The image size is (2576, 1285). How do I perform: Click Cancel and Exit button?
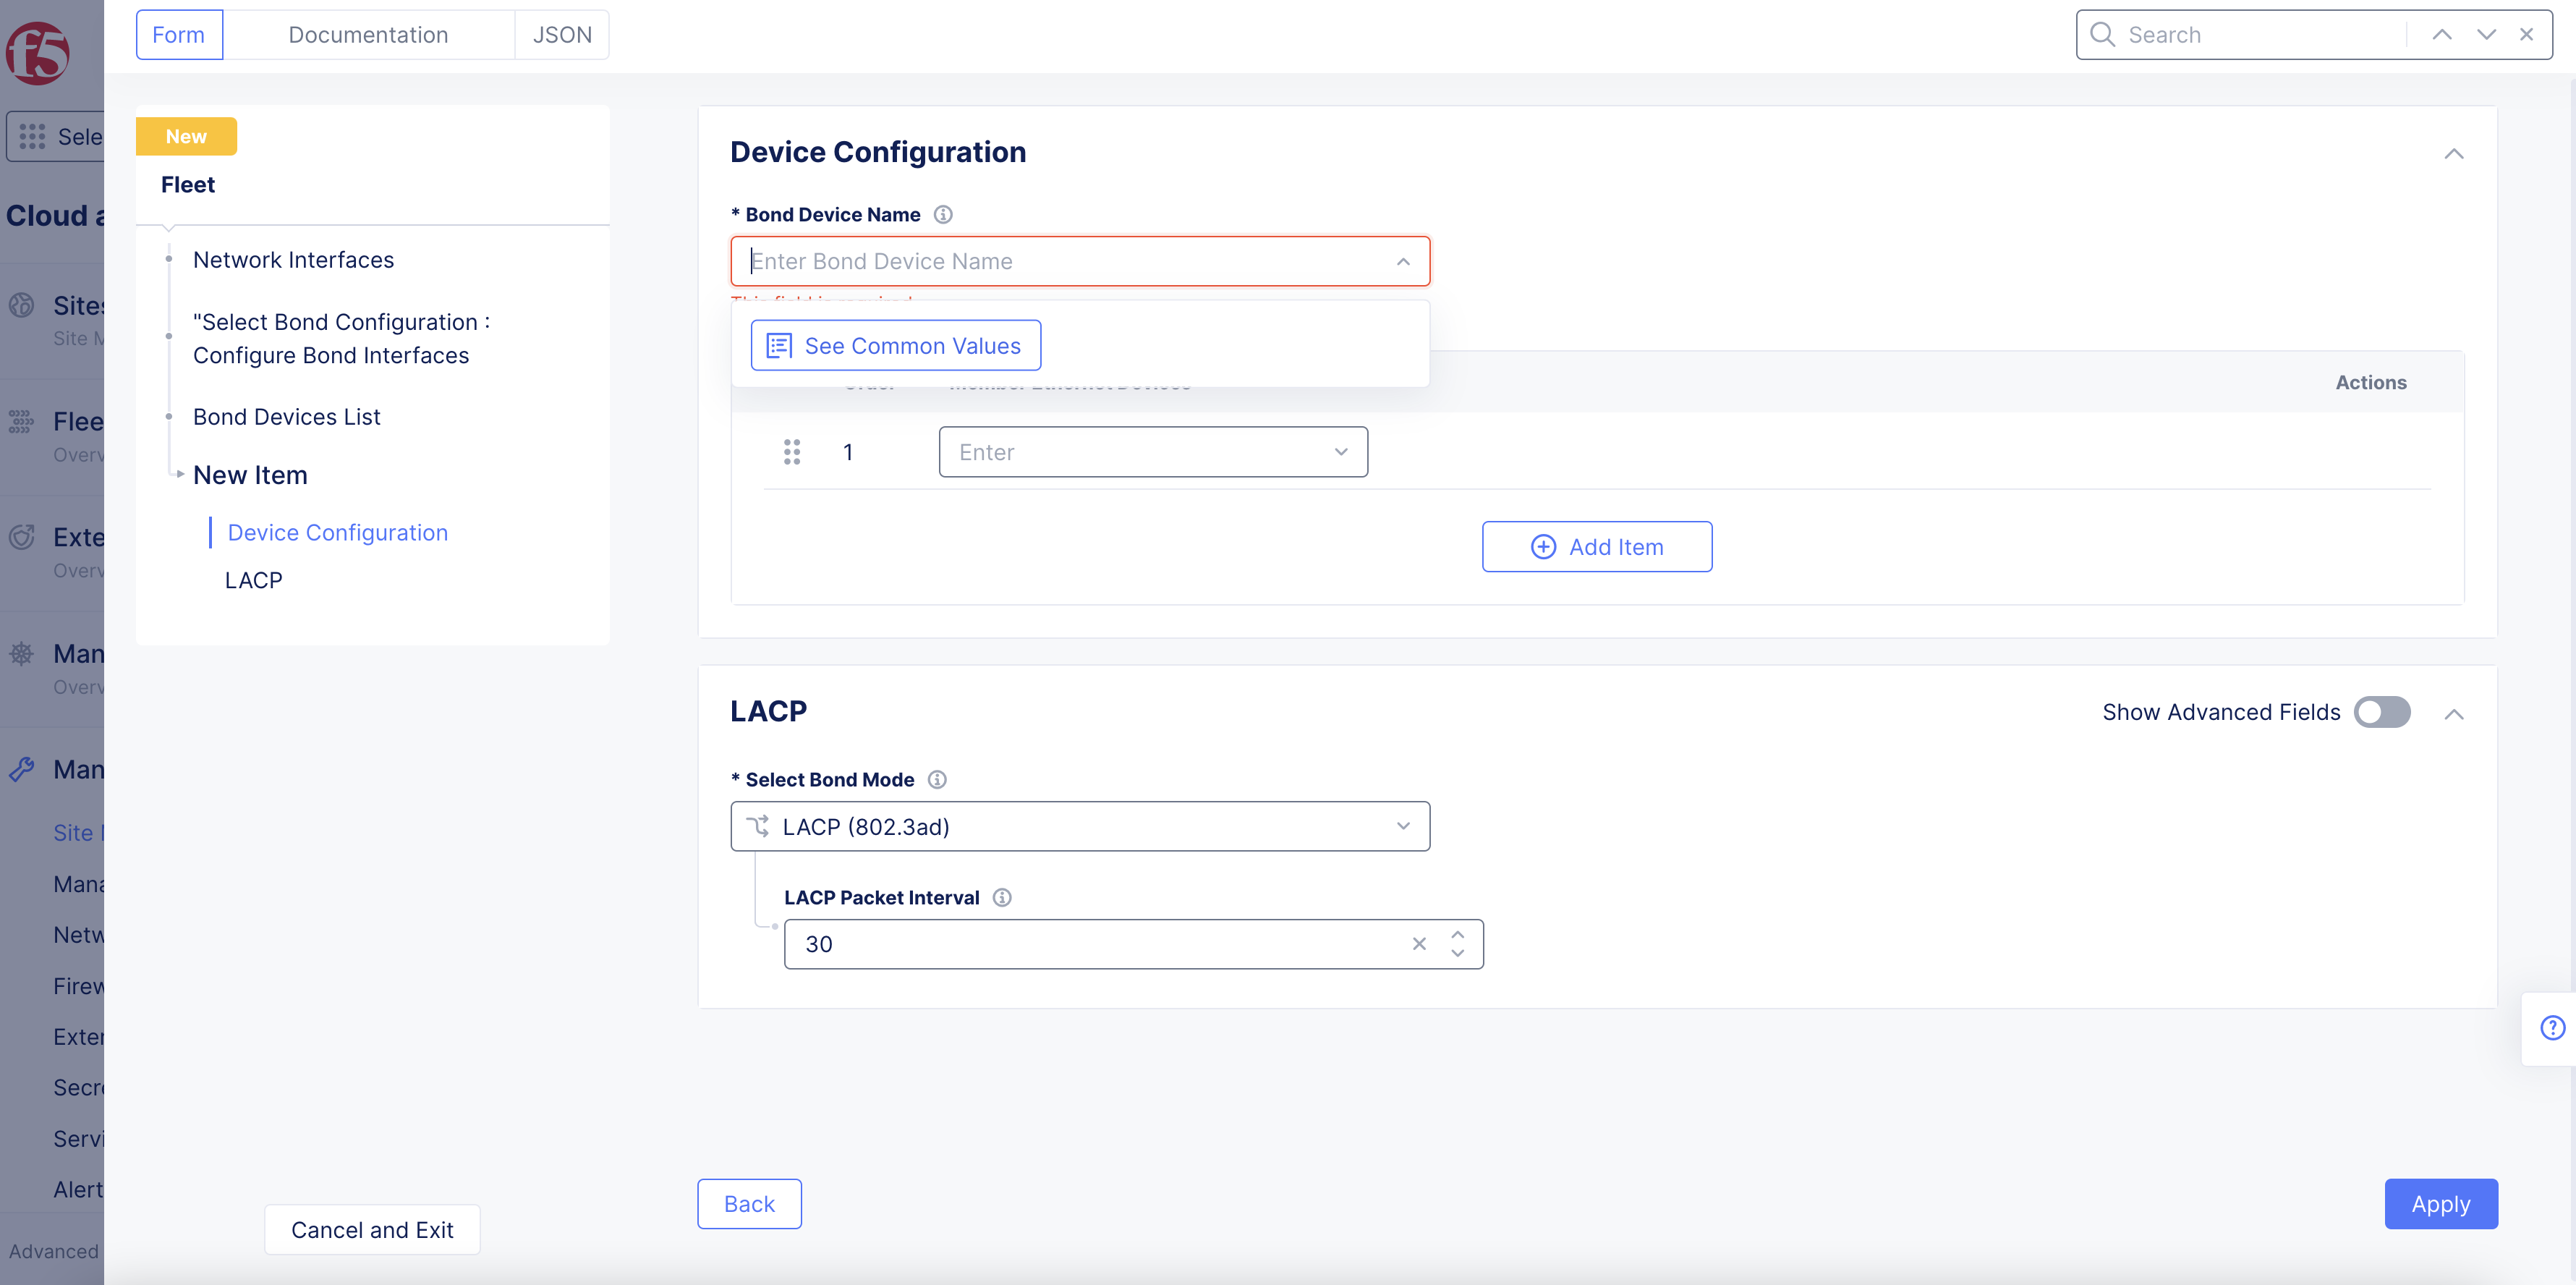point(372,1230)
